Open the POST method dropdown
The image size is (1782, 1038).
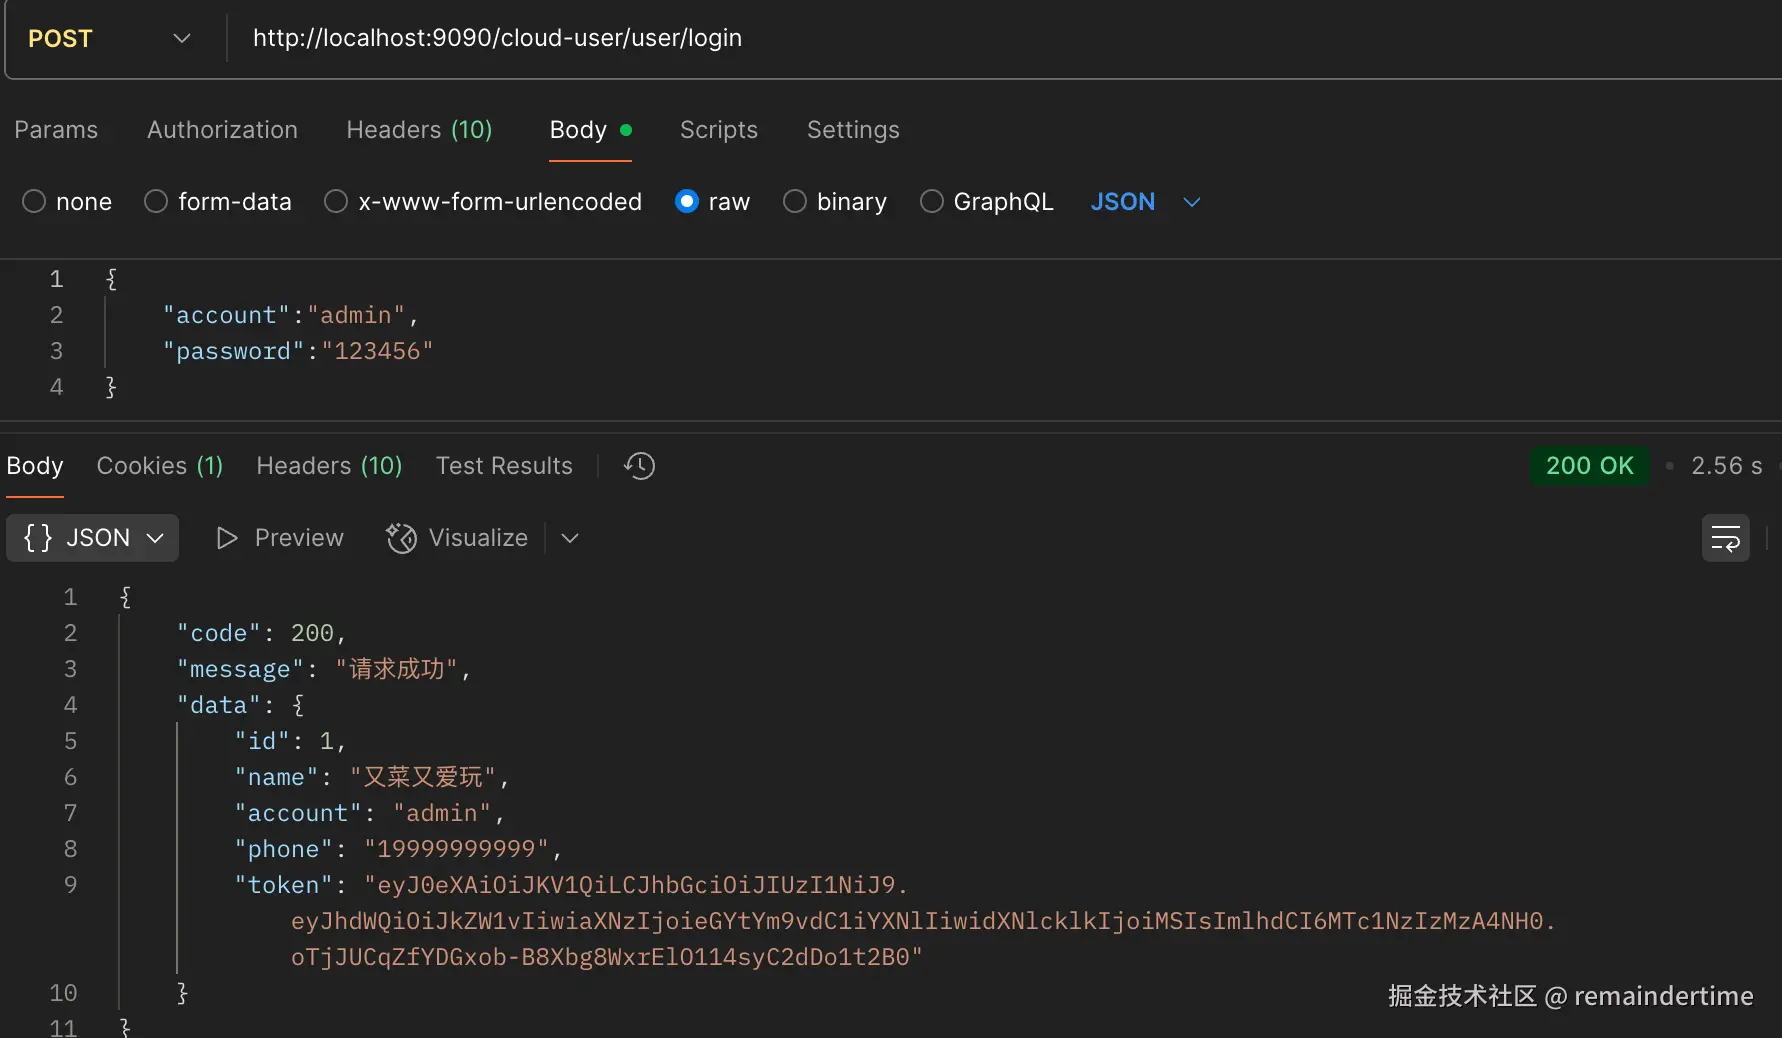point(108,39)
